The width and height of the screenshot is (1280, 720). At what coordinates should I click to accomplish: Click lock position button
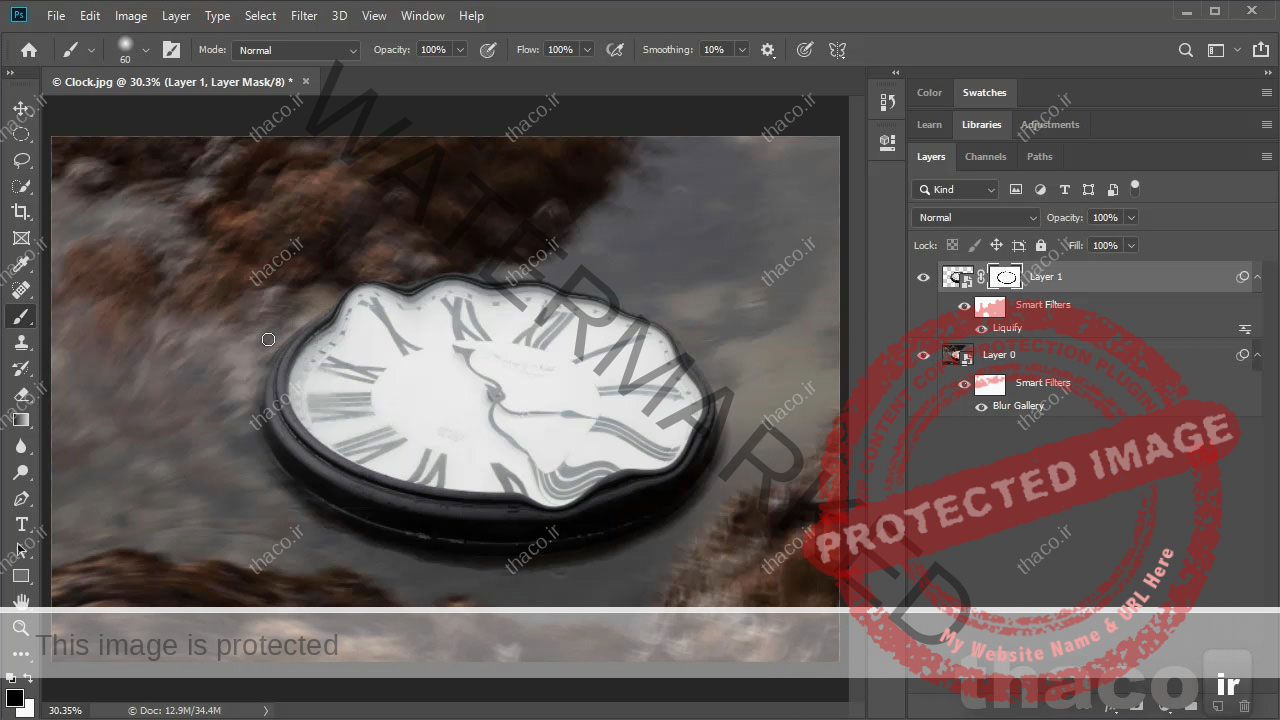coord(996,245)
